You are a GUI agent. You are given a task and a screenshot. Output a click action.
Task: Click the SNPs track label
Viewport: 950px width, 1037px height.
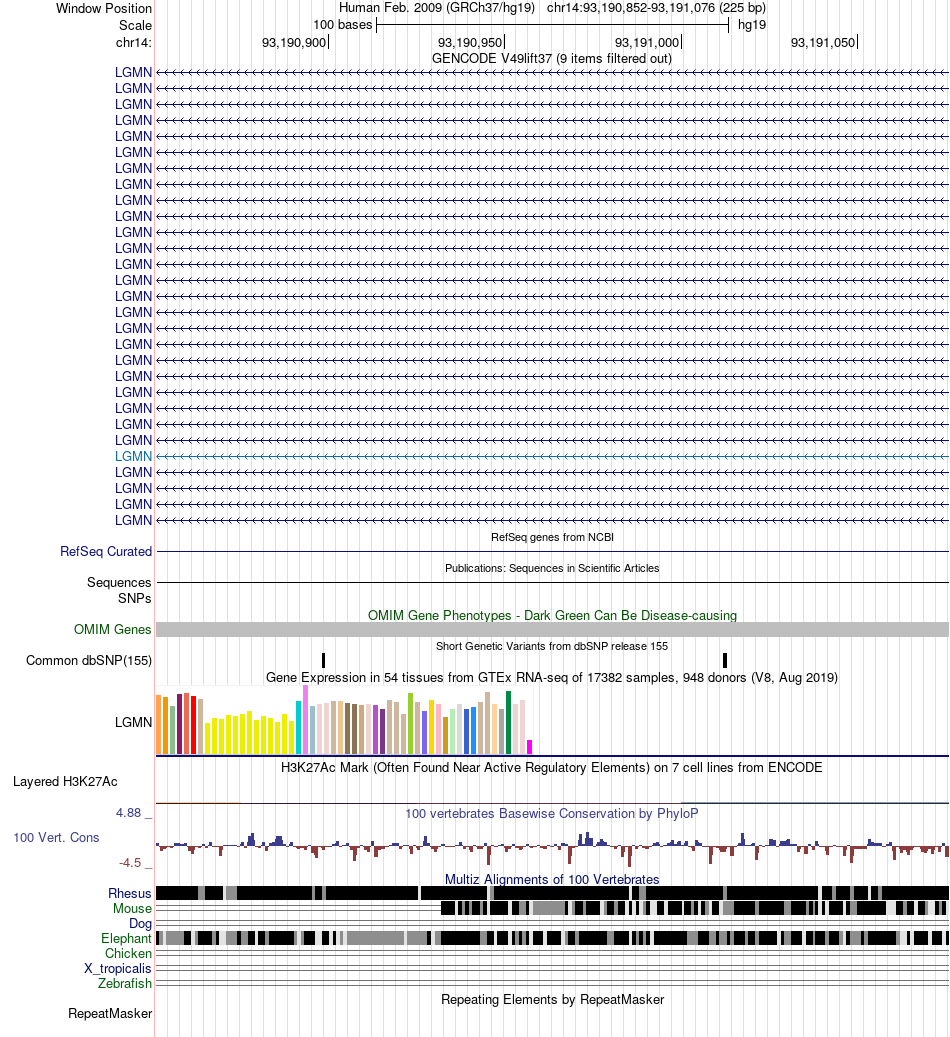pyautogui.click(x=135, y=599)
